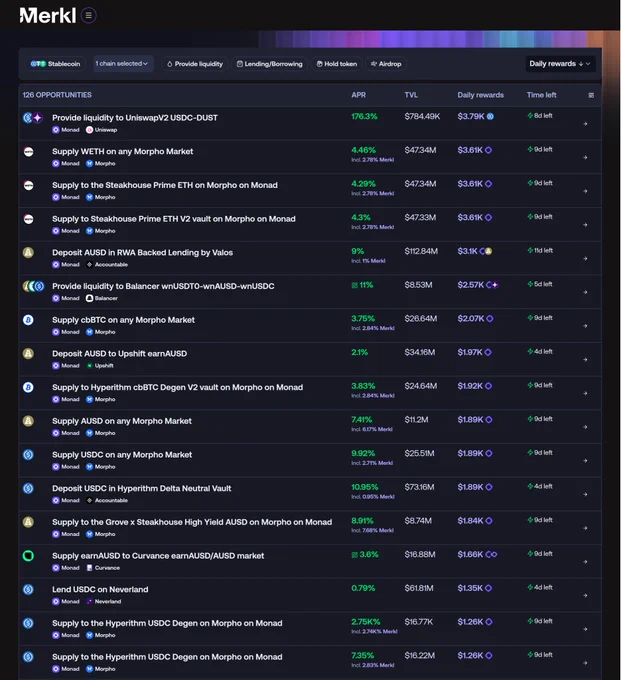This screenshot has width=621, height=680.
Task: Sort by Time left column header
Action: click(x=542, y=95)
